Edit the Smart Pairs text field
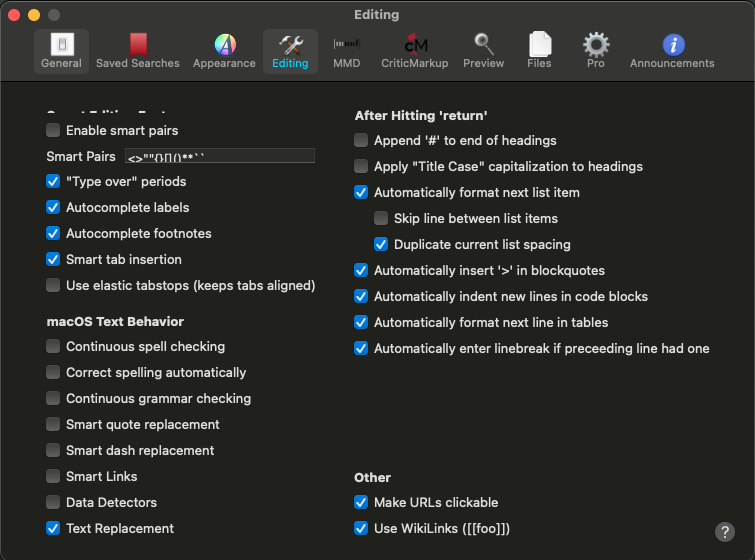The height and width of the screenshot is (560, 755). 220,156
